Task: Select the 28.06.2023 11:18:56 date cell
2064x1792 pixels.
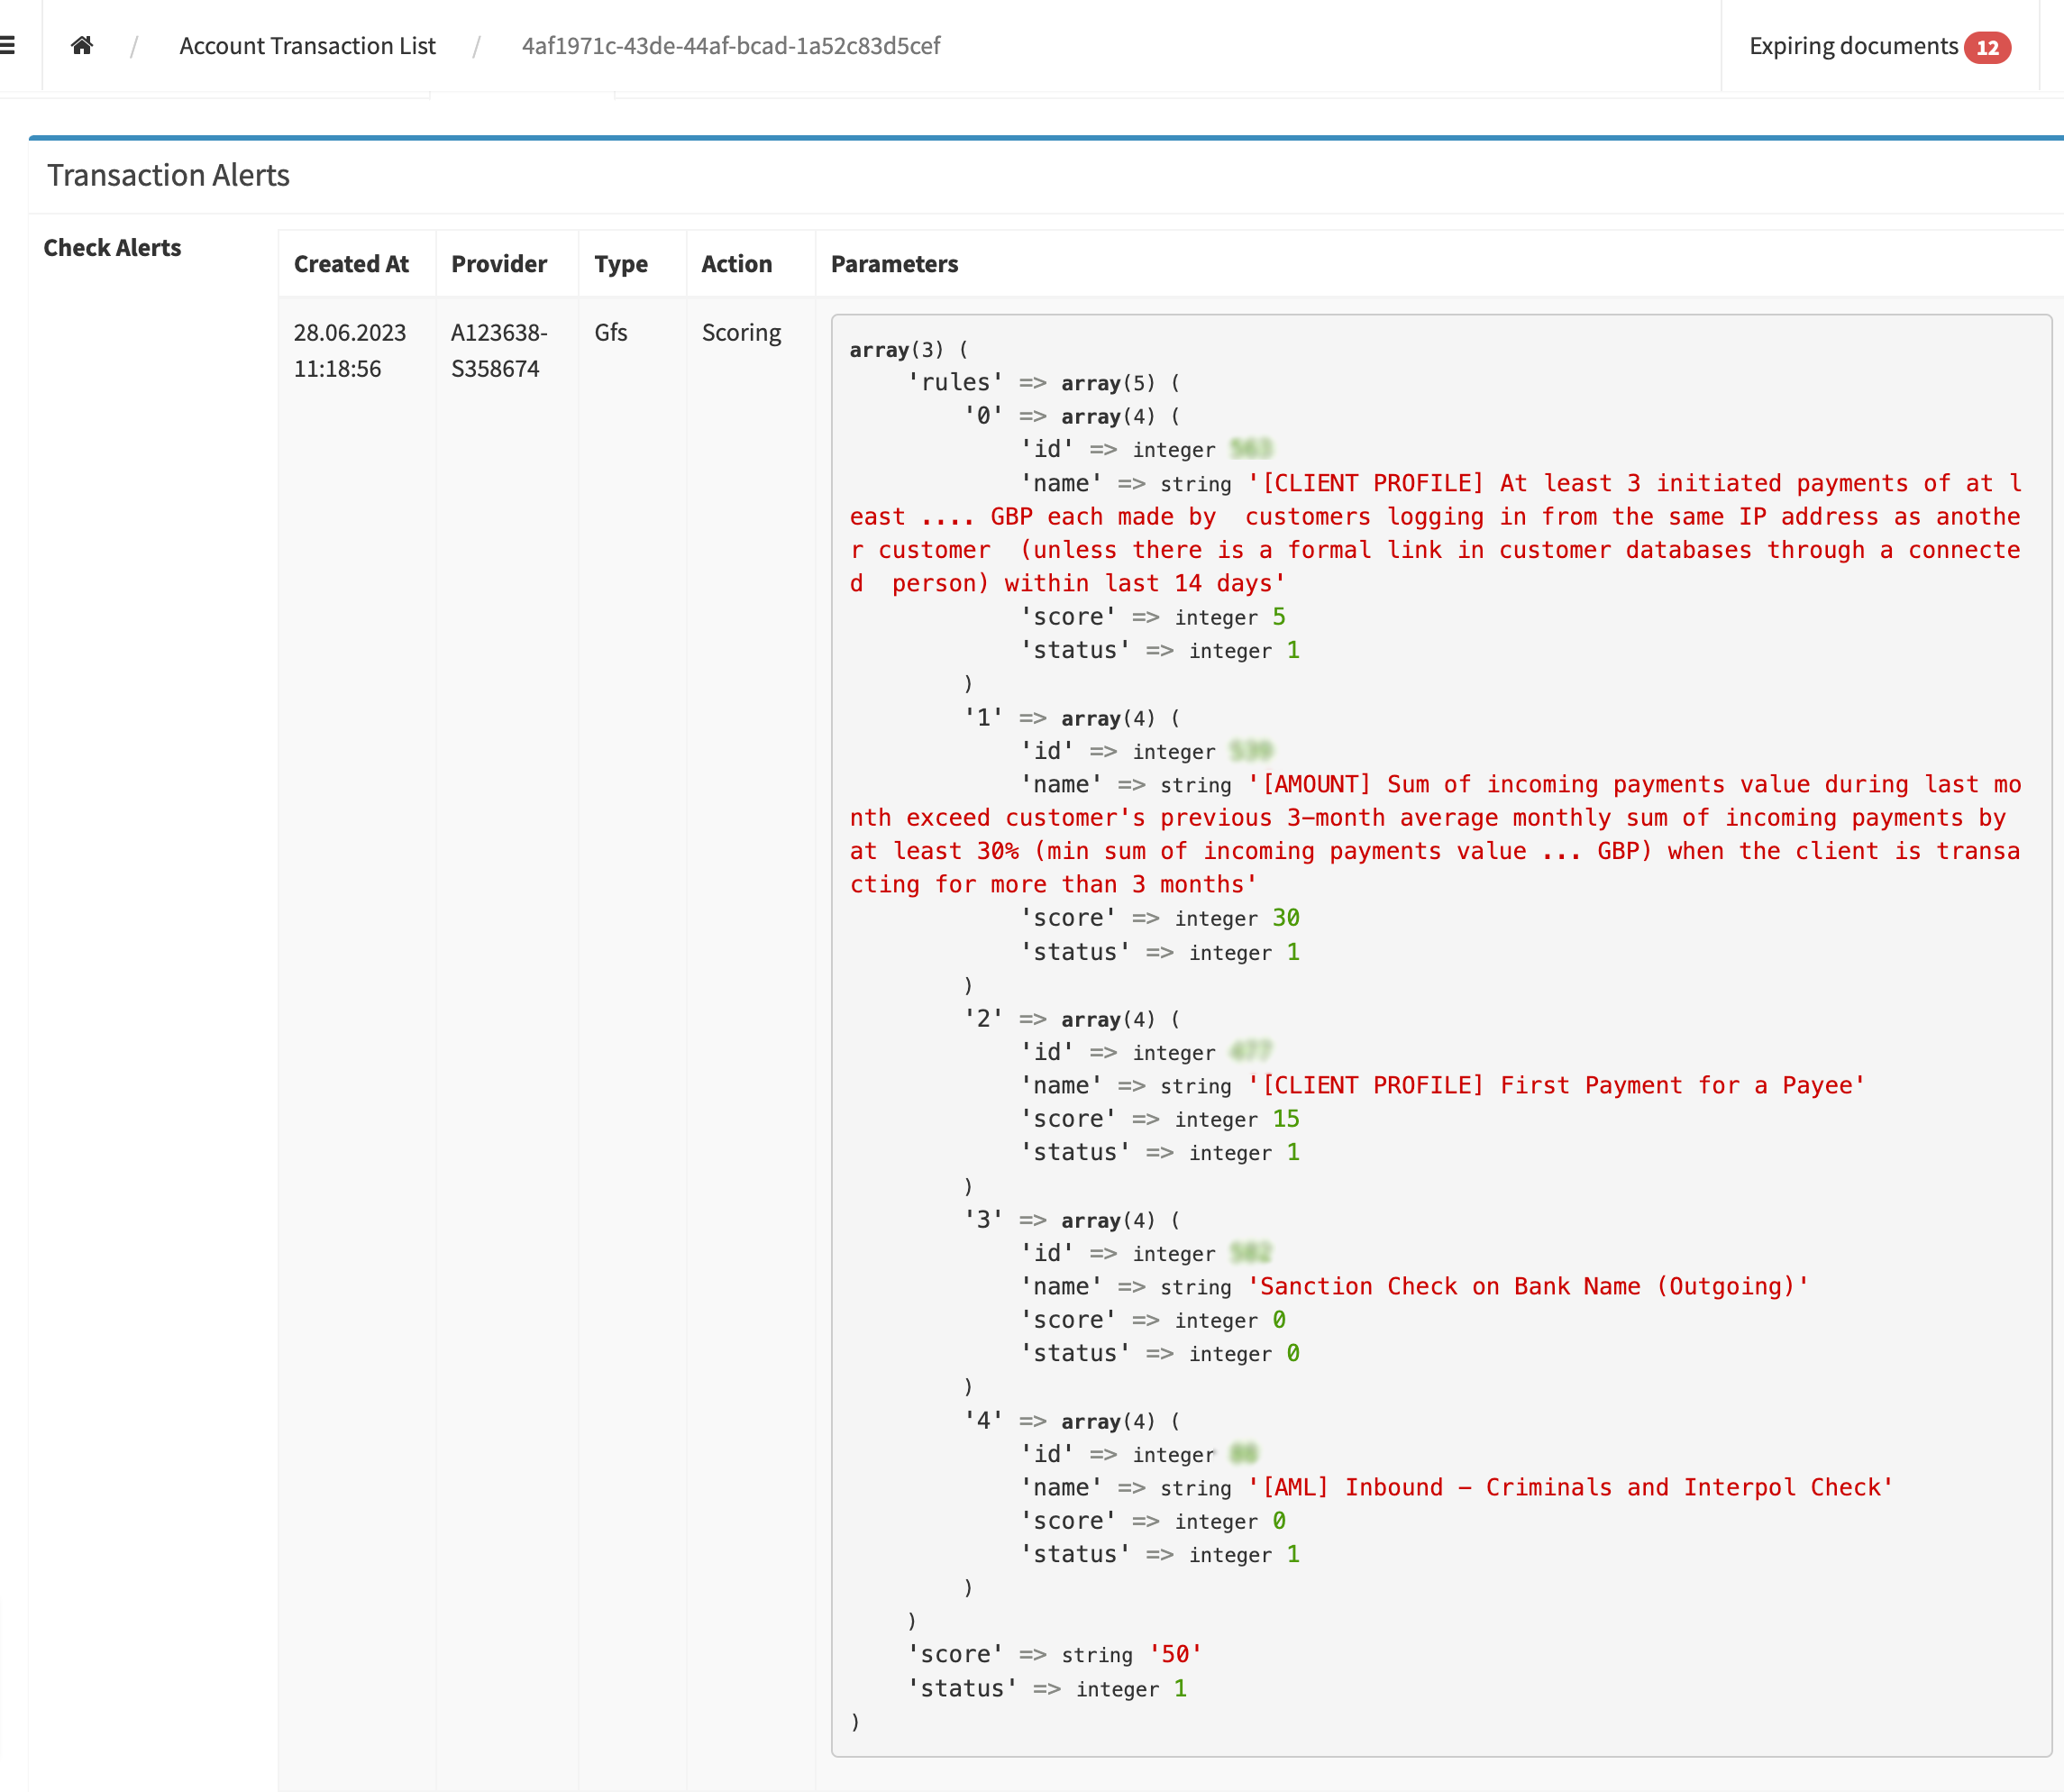Action: pos(349,350)
